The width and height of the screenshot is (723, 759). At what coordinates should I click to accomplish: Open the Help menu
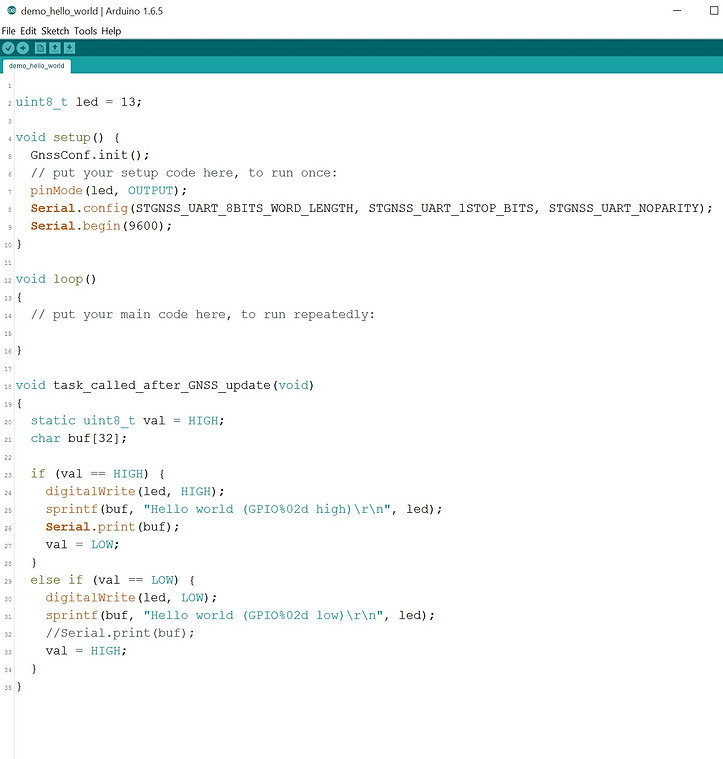coord(111,31)
